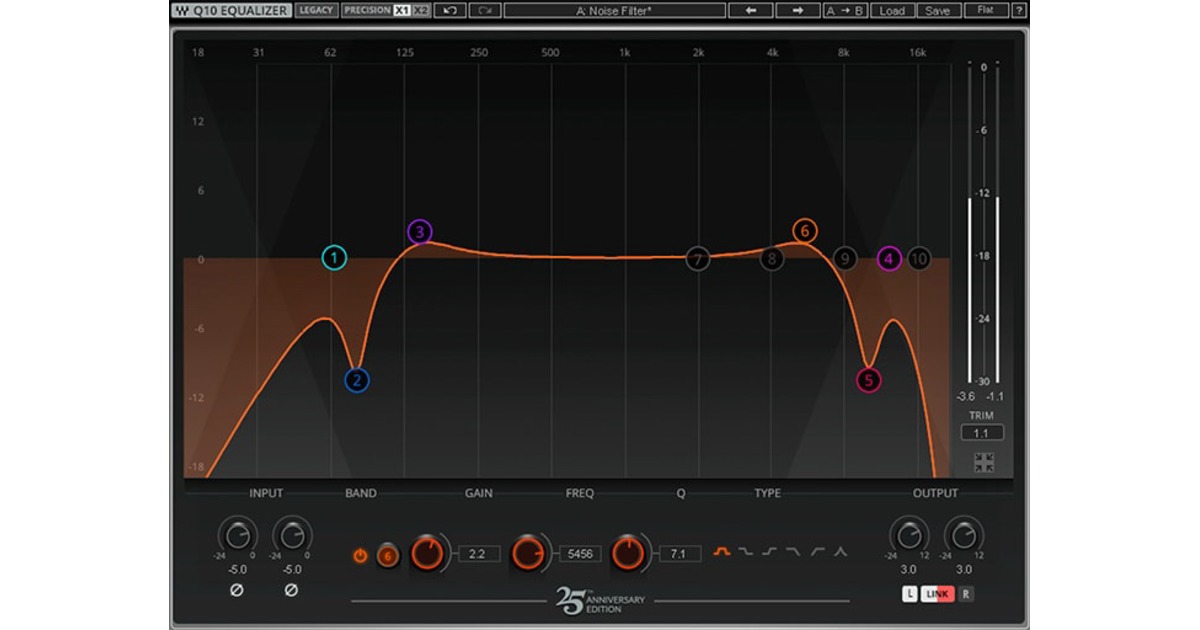Click the inactive band 9 node
This screenshot has height=630, width=1200.
[x=845, y=259]
